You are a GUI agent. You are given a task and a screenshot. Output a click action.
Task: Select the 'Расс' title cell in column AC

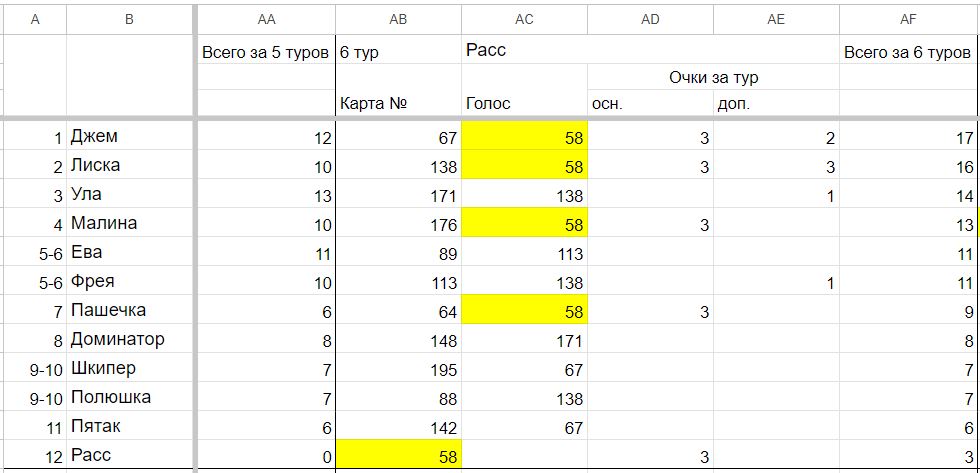tap(524, 50)
